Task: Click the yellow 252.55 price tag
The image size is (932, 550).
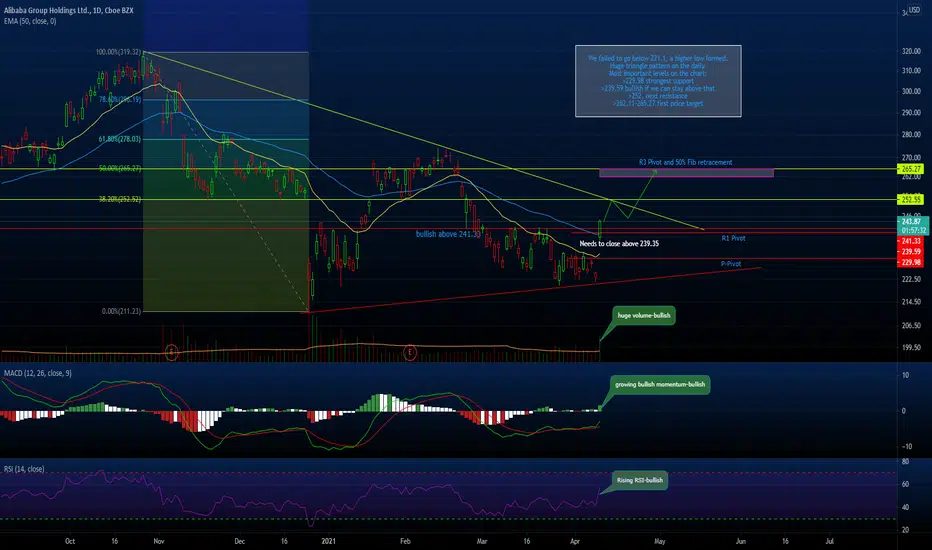Action: [x=910, y=200]
